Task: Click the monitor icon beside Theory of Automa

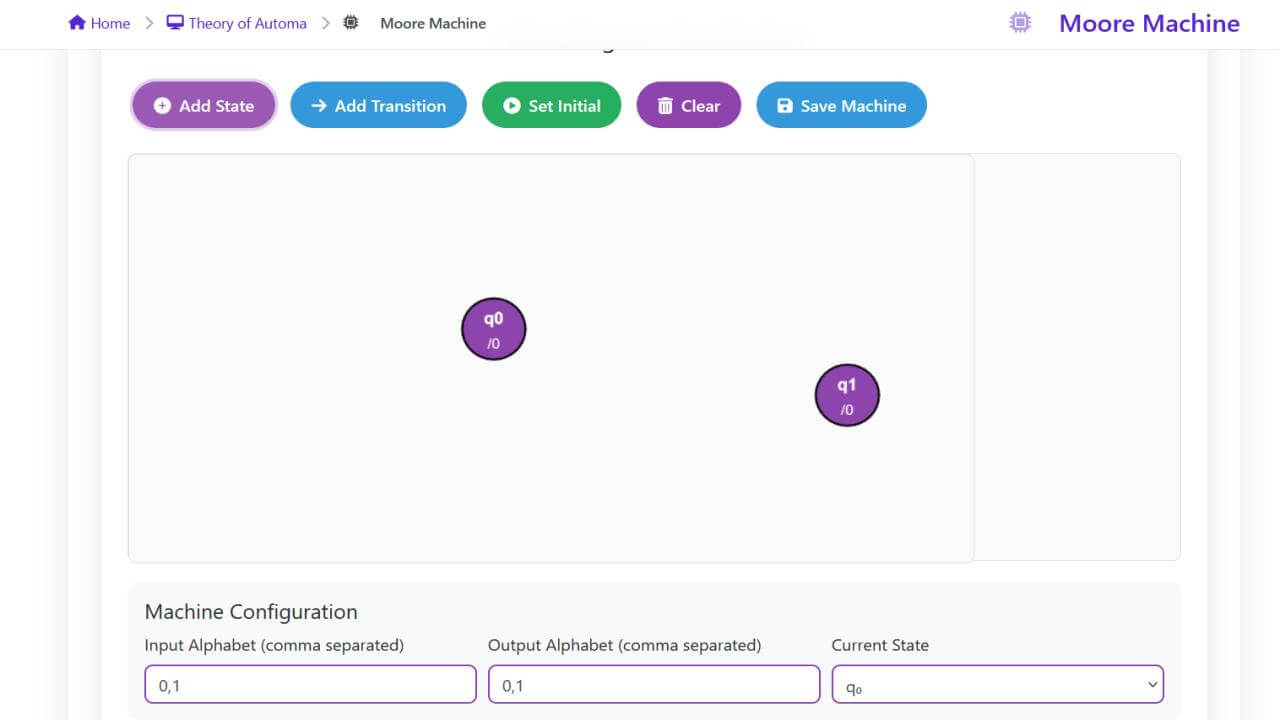Action: click(x=175, y=23)
